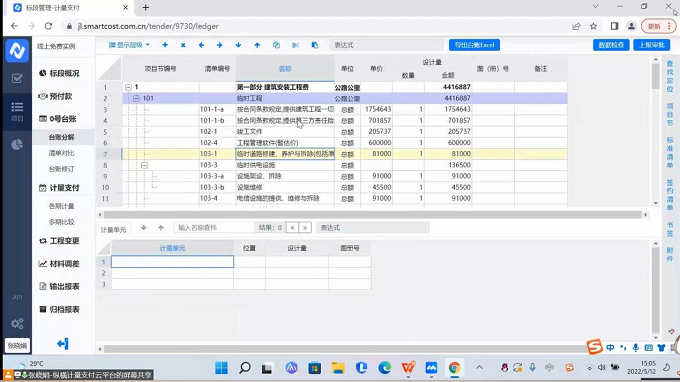Click cell 竣工文件 in row 5
The width and height of the screenshot is (680, 382).
coord(285,132)
